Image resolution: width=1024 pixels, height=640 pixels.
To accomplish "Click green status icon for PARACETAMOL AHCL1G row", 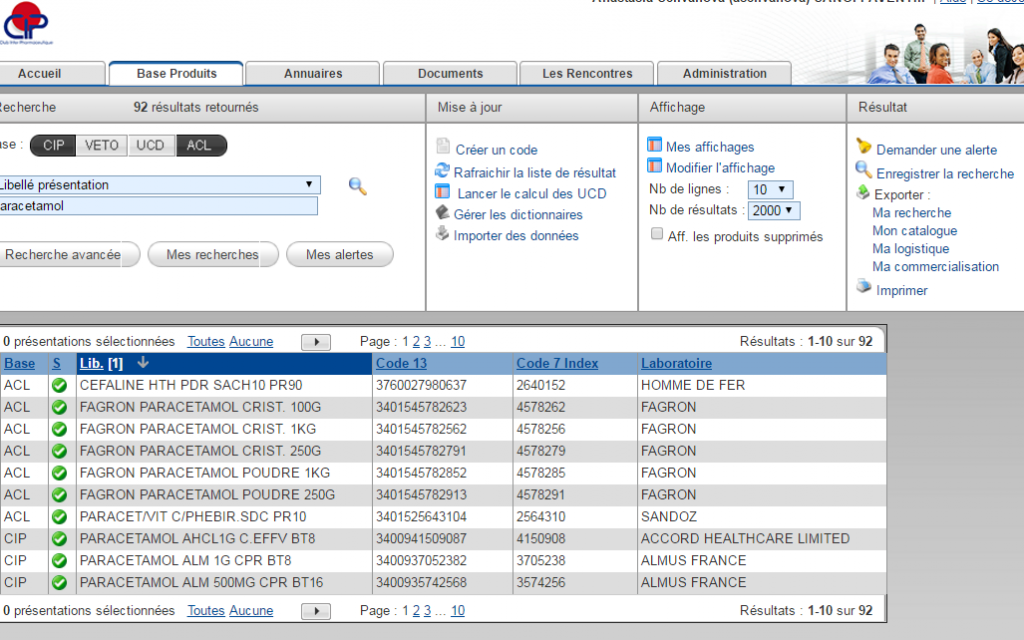I will (59, 539).
